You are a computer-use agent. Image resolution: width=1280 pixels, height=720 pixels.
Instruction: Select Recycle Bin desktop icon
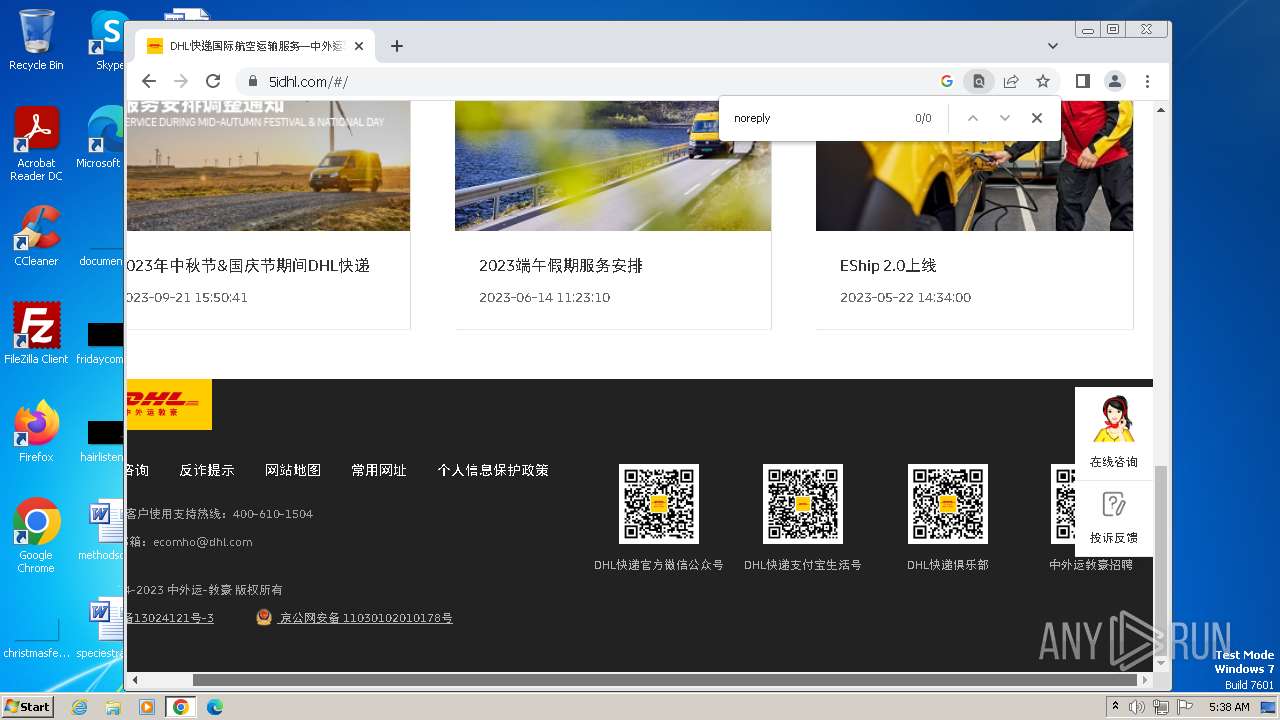(36, 41)
